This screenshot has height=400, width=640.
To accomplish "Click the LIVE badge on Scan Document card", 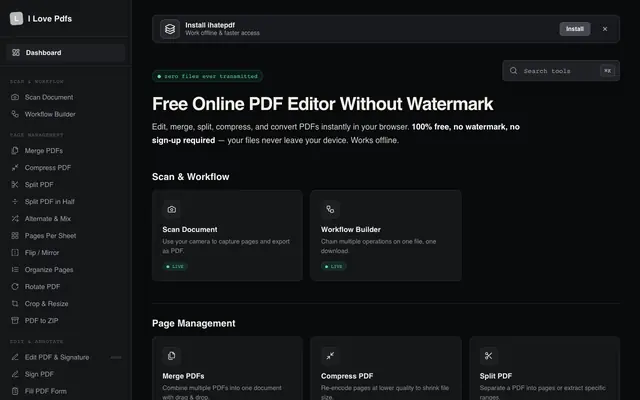I will click(x=175, y=267).
